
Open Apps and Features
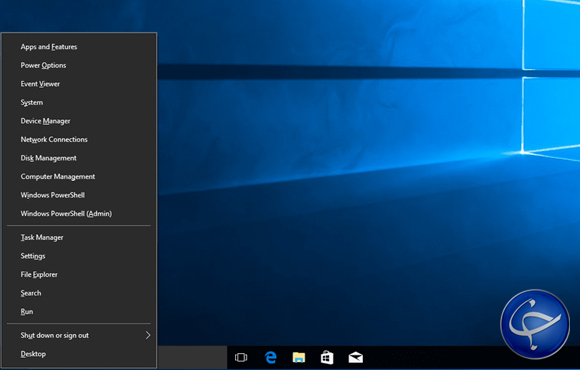(79, 47)
